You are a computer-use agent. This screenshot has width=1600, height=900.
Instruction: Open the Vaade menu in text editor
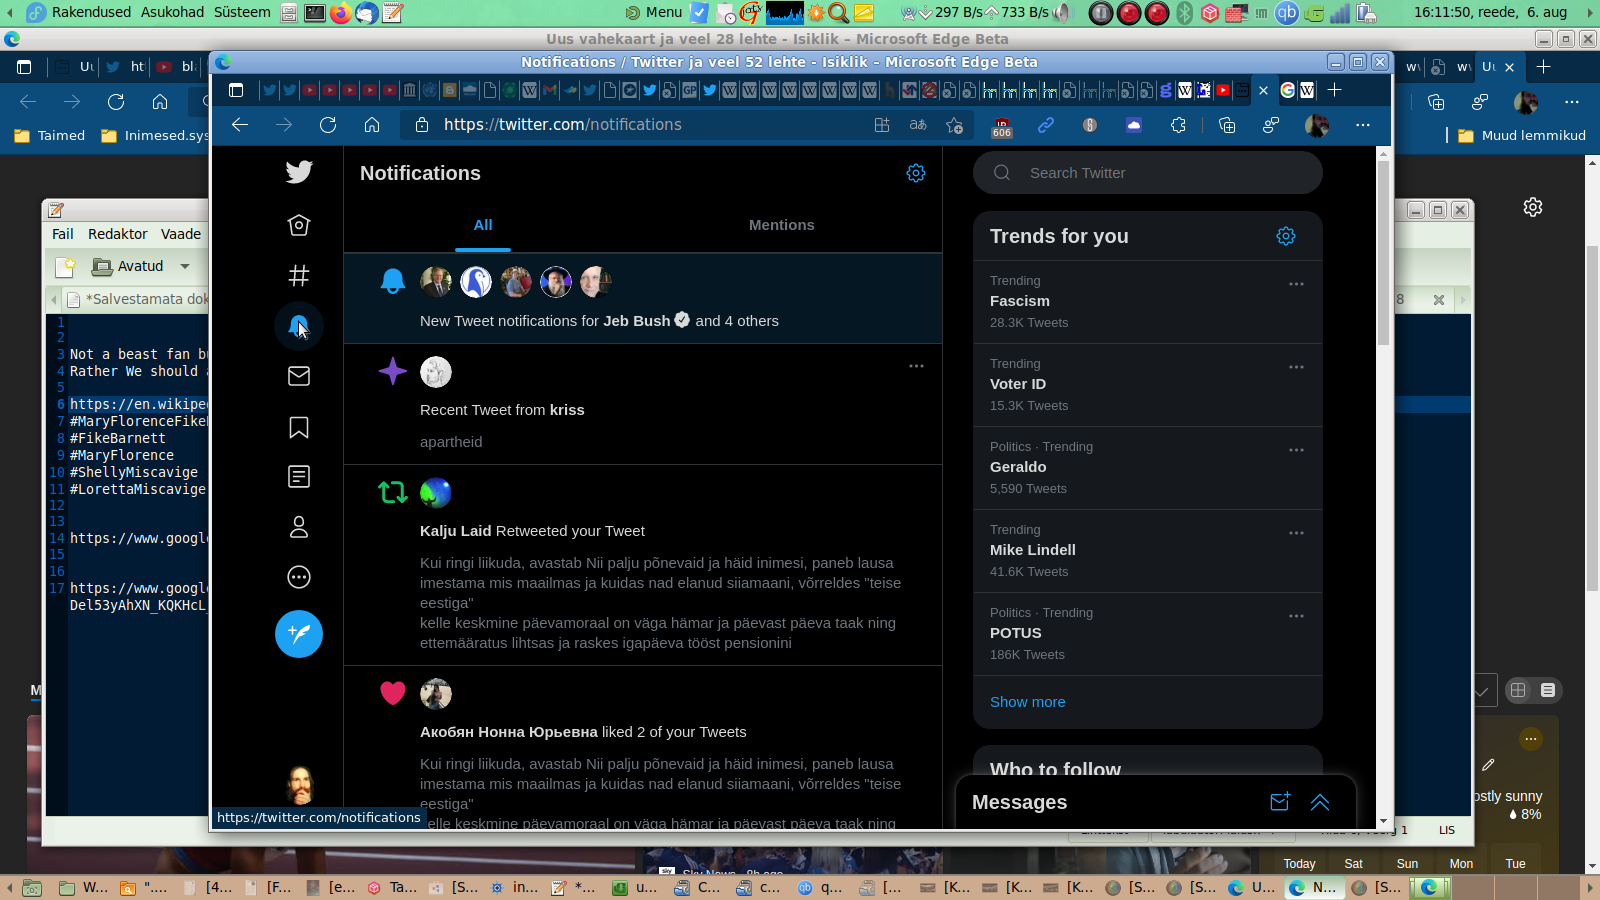[181, 234]
